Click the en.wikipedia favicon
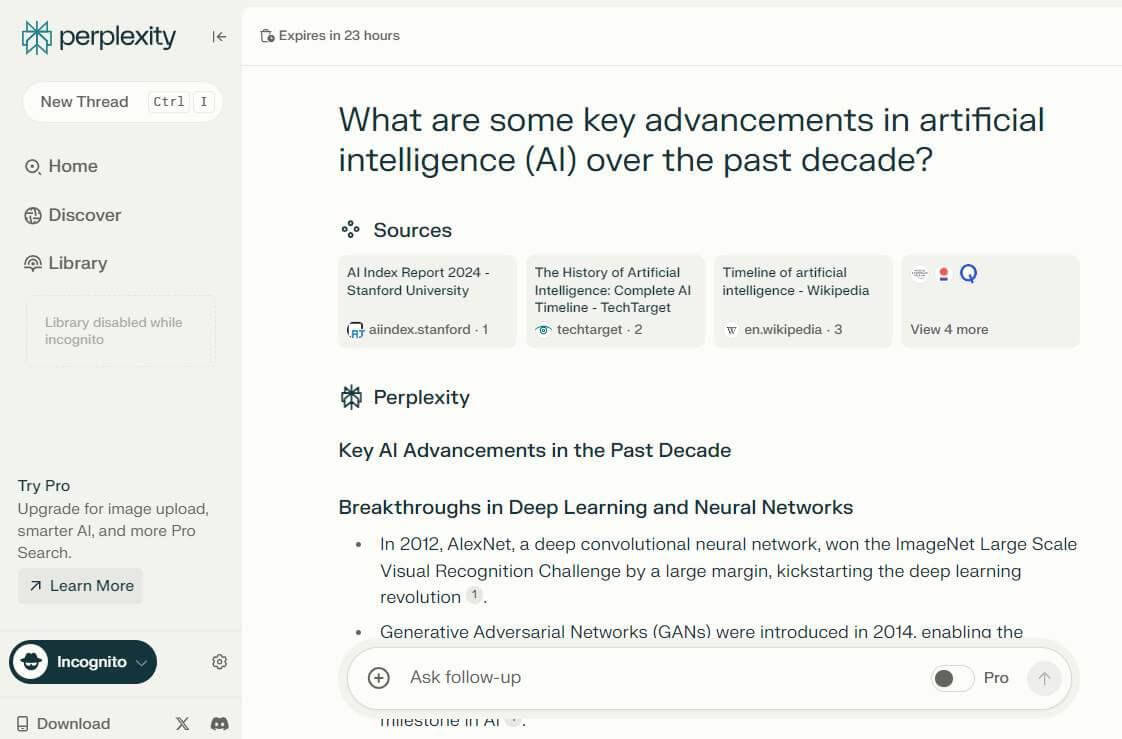 pos(731,330)
